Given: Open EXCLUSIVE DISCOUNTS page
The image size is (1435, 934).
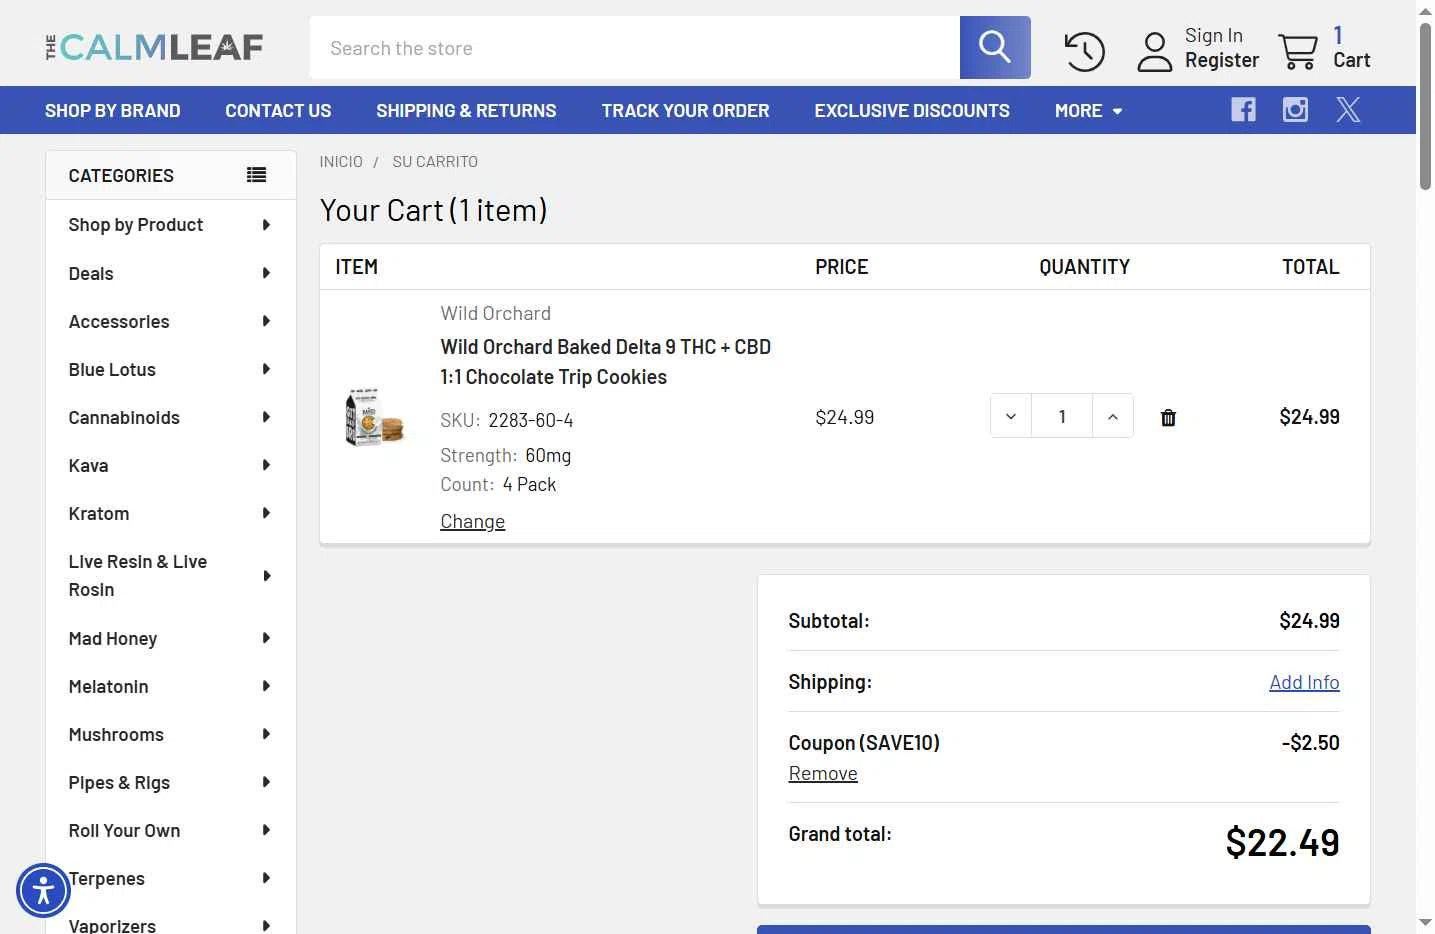Looking at the screenshot, I should pos(912,110).
